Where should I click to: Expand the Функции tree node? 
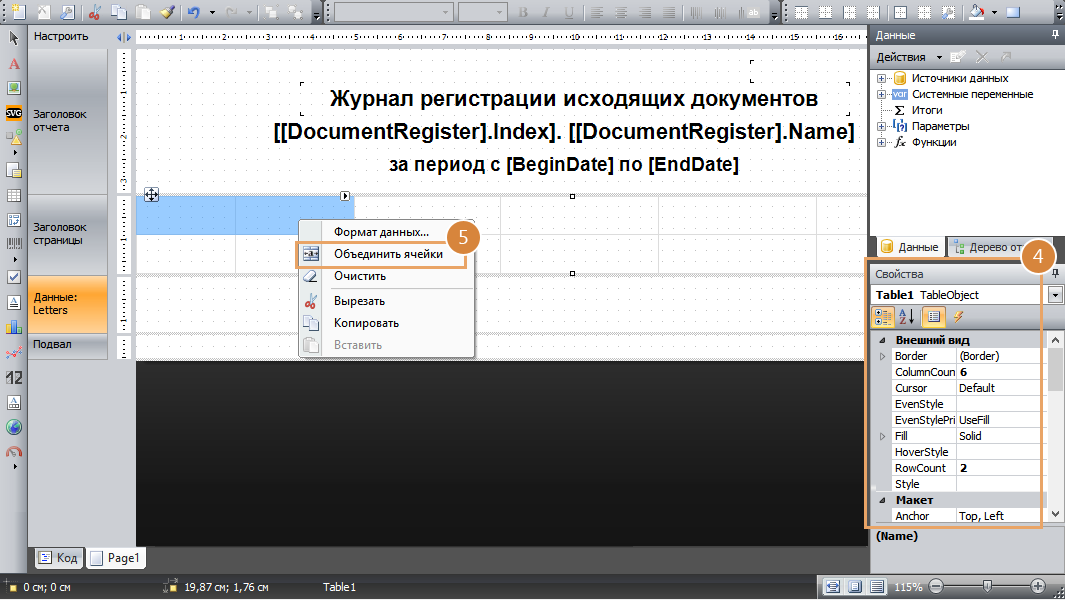pos(882,142)
